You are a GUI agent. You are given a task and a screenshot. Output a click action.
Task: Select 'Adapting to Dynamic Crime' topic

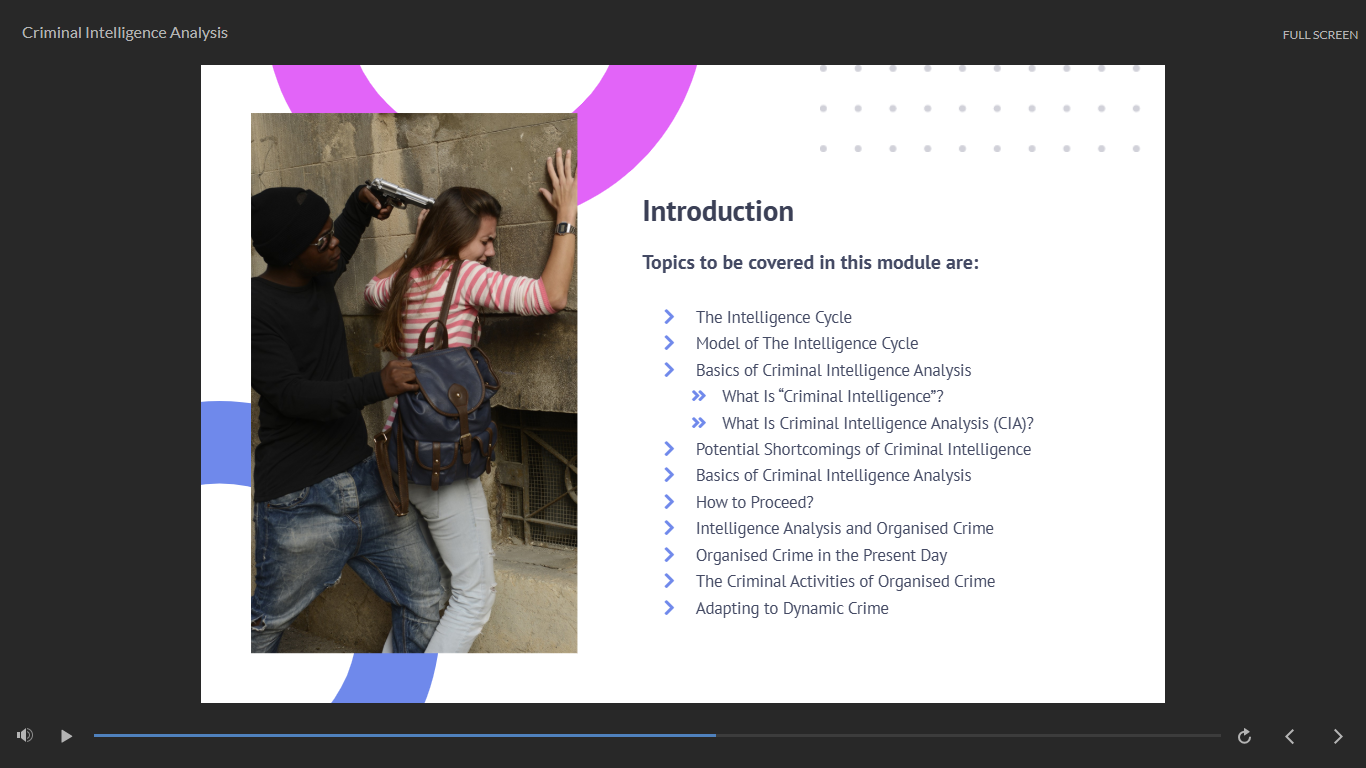coord(792,608)
